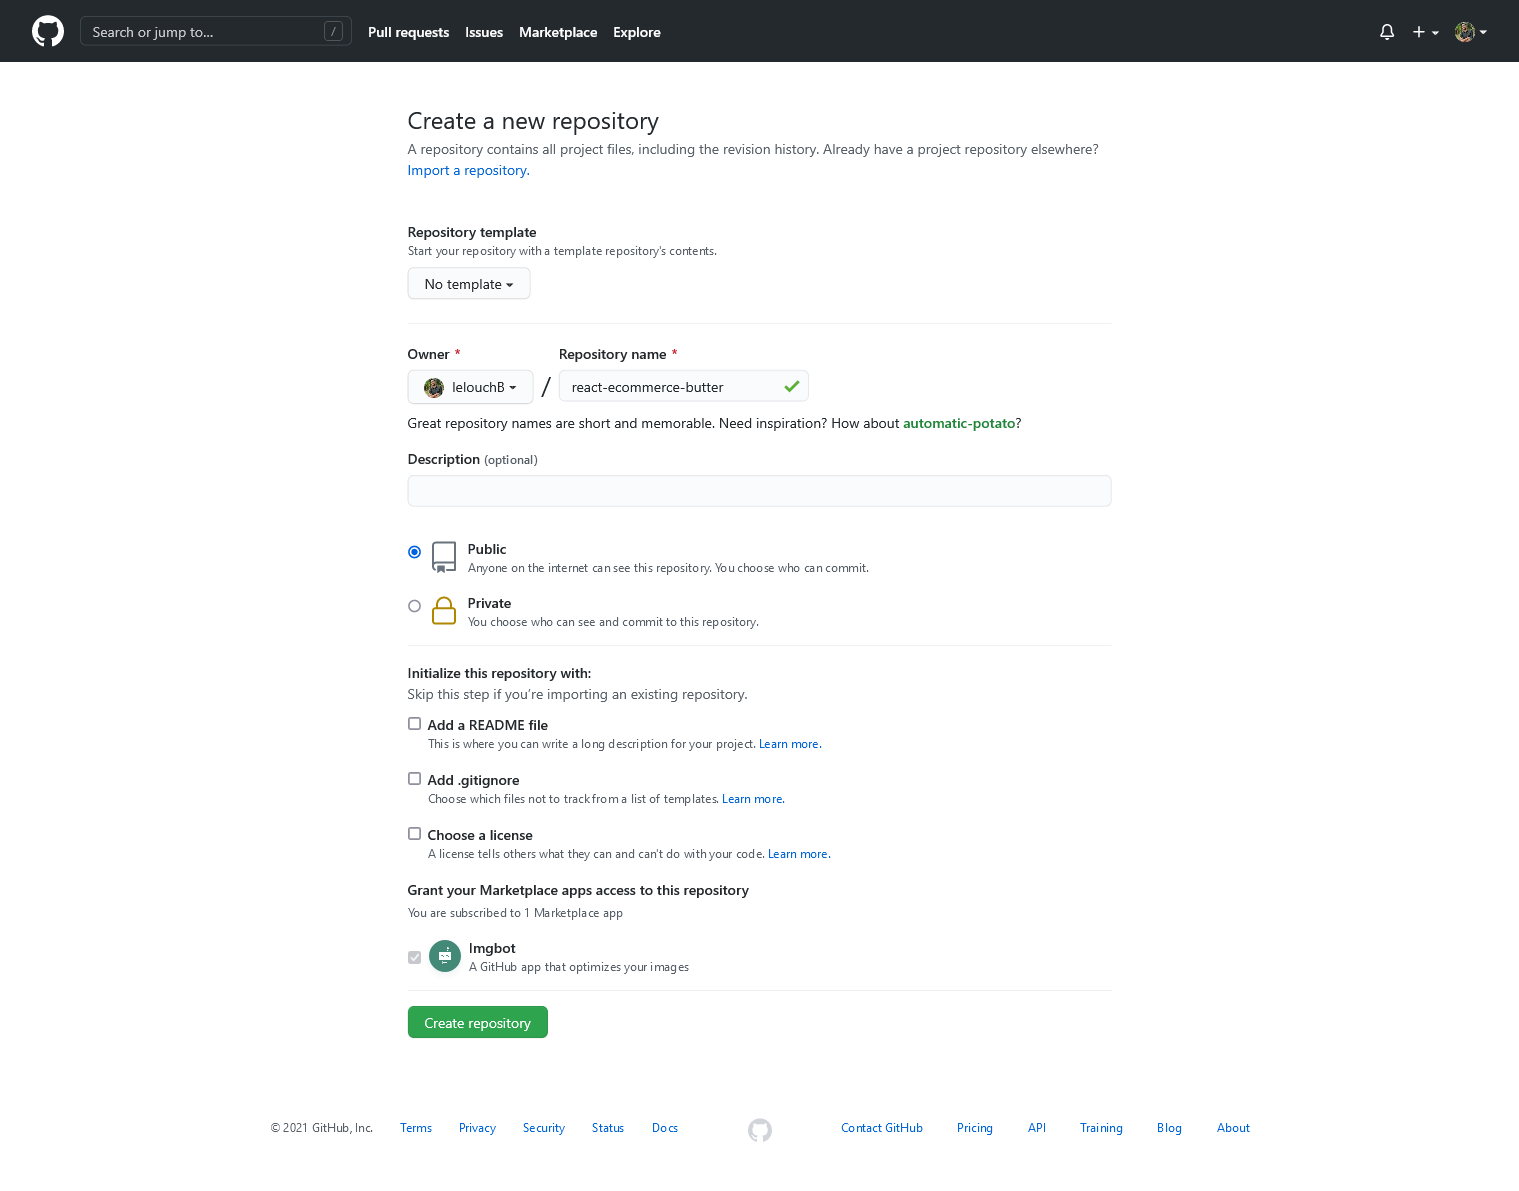
Task: Select the Private visibility radio button
Action: point(414,606)
